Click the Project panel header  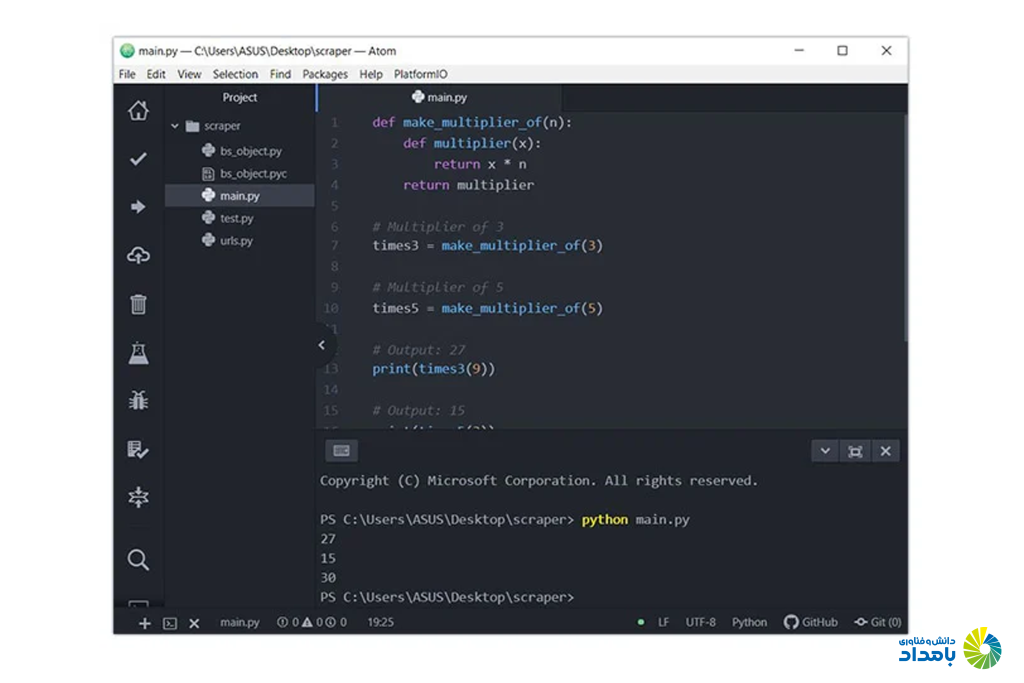(240, 97)
